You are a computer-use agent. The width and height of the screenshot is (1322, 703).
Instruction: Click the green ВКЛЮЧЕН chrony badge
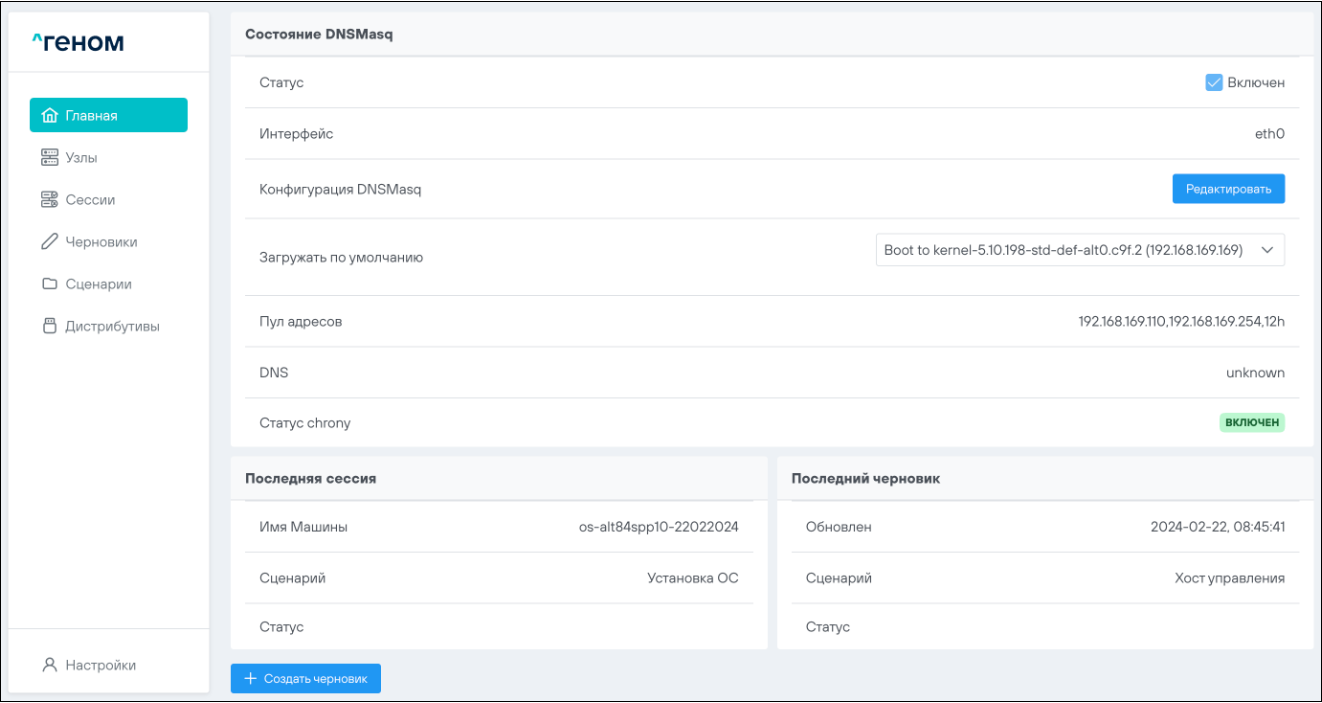pyautogui.click(x=1251, y=423)
